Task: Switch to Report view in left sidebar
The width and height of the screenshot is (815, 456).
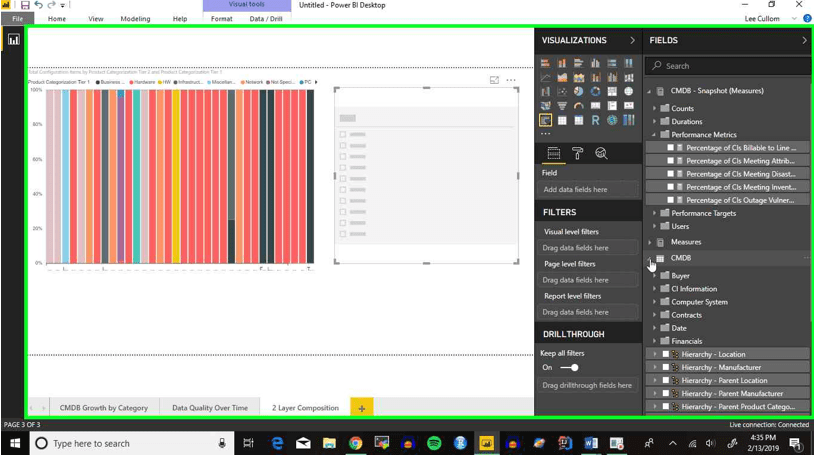Action: [14, 40]
